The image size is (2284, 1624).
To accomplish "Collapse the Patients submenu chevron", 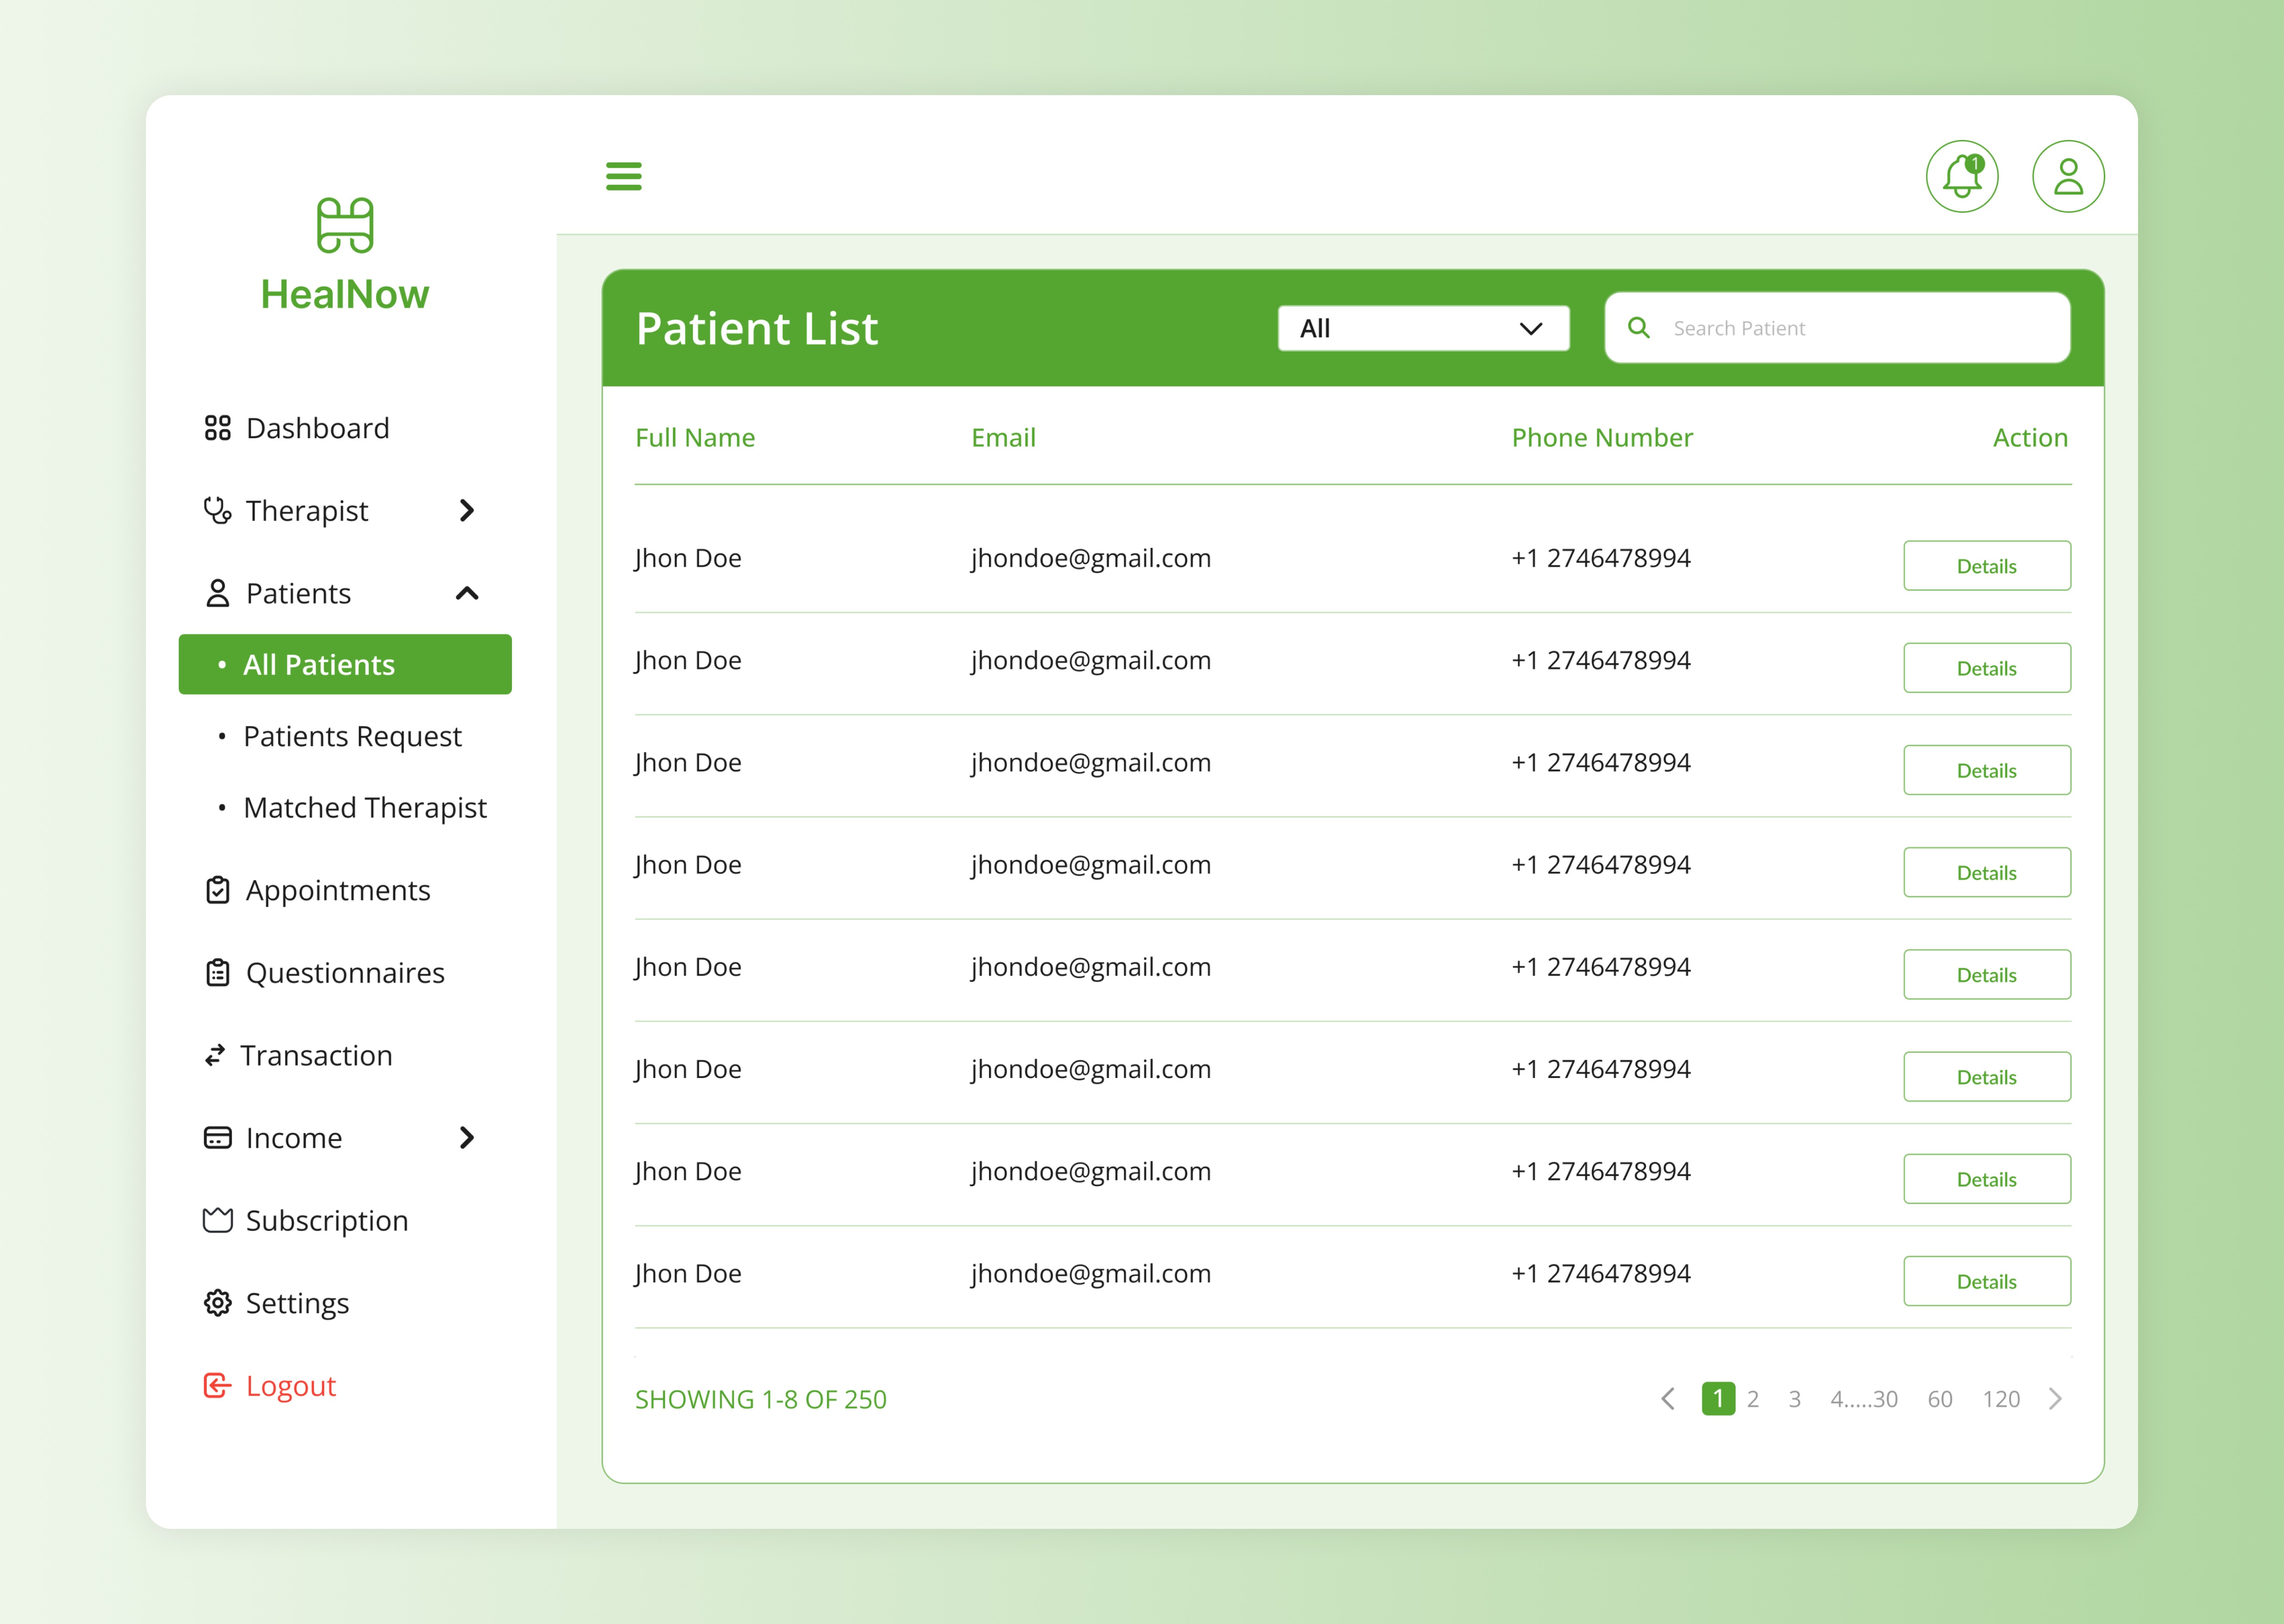I will click(x=466, y=593).
